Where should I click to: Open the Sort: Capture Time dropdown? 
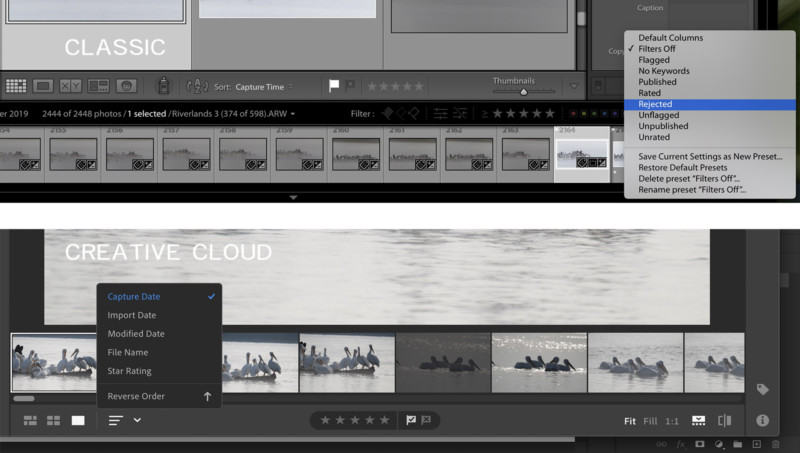tap(263, 87)
